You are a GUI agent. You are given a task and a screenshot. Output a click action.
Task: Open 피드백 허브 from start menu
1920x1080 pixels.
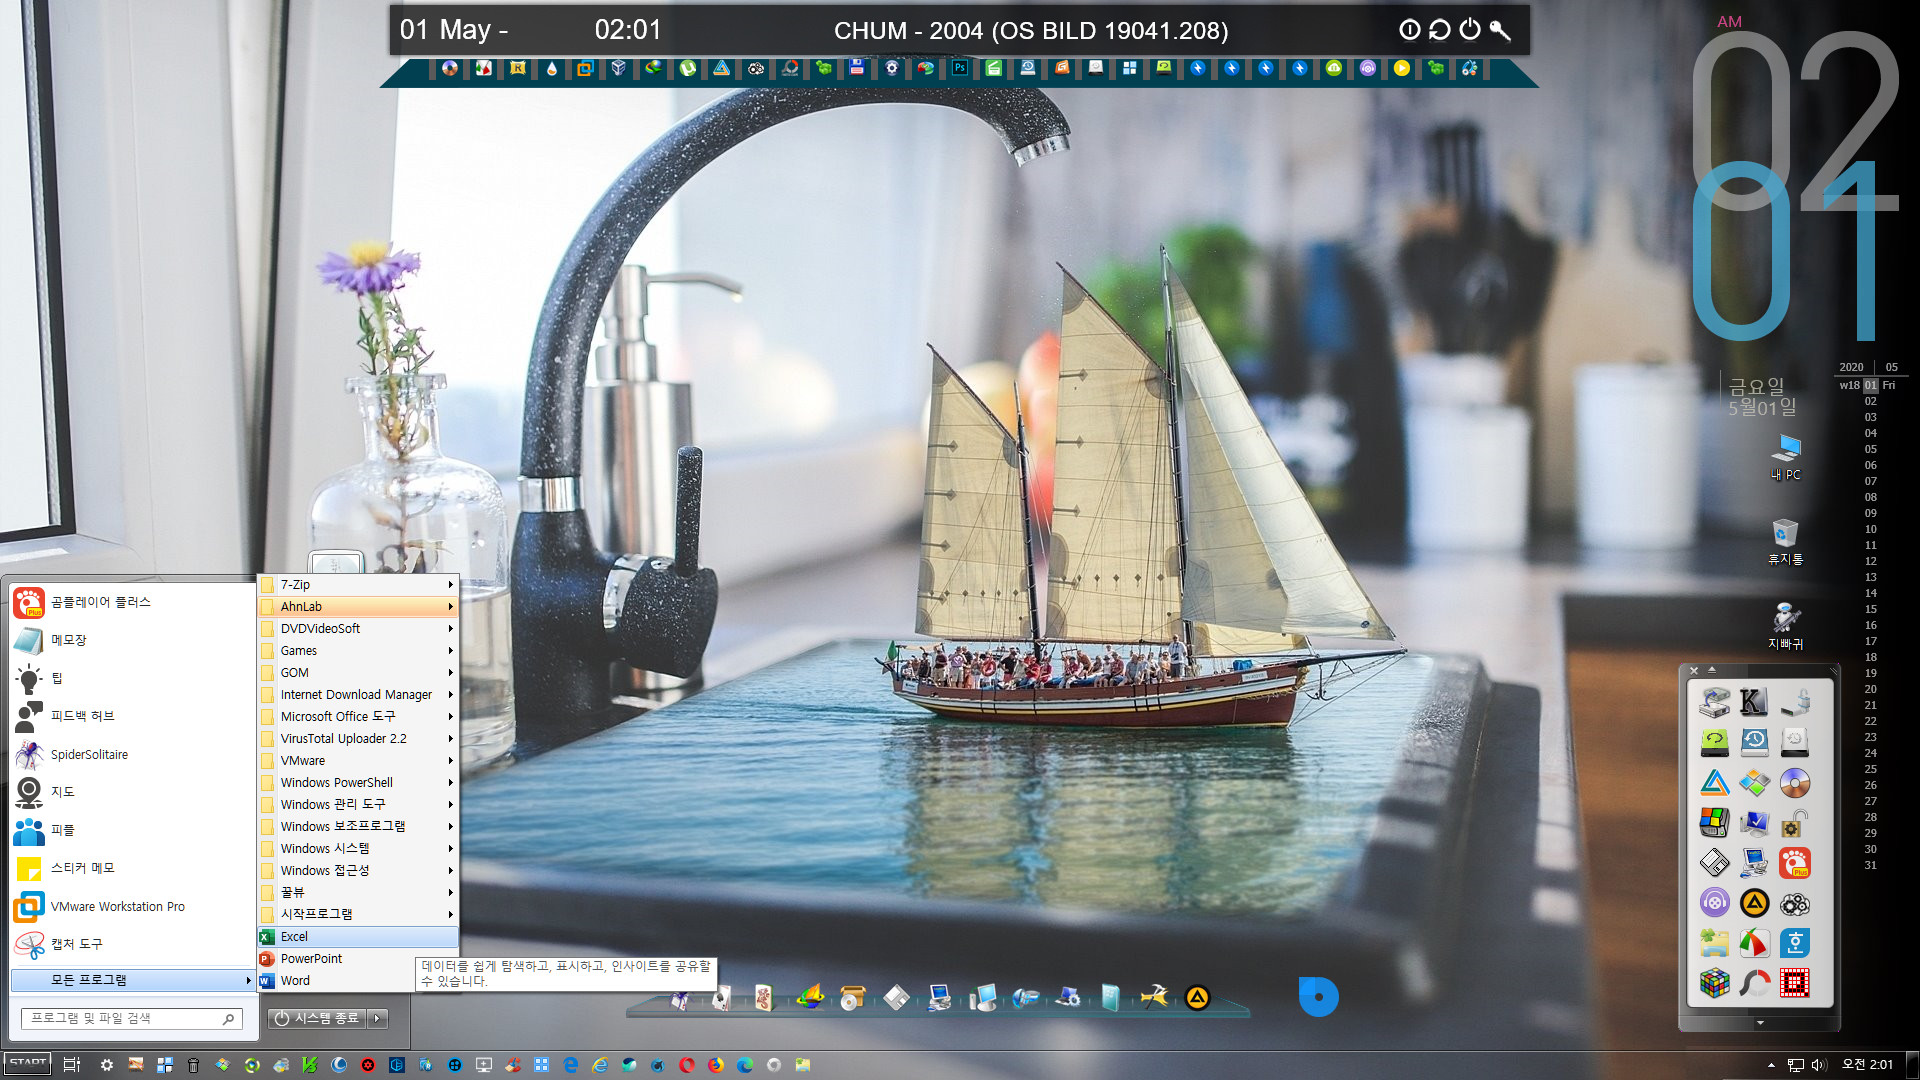click(132, 716)
